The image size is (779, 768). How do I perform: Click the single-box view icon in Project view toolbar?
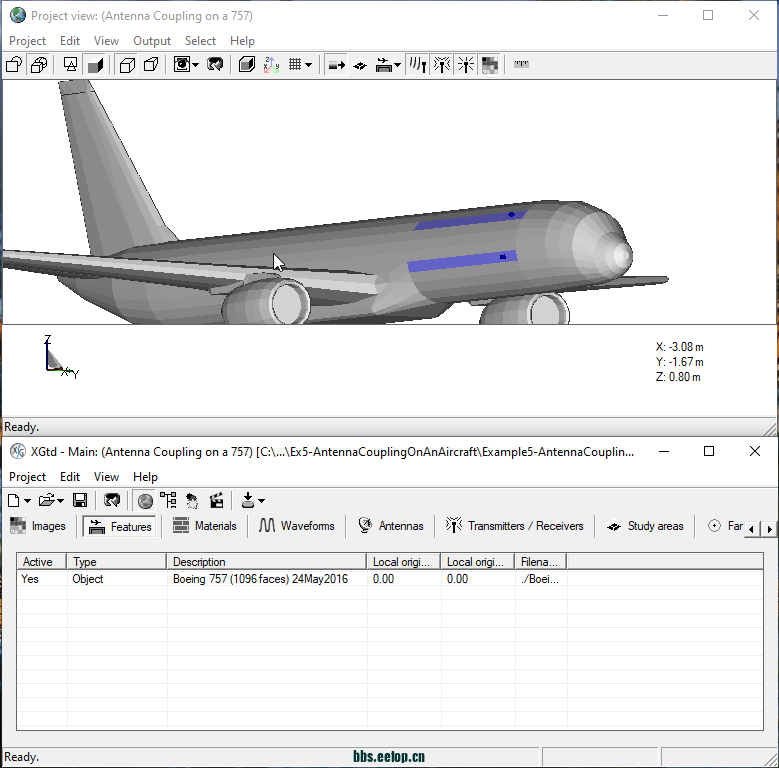click(x=14, y=65)
